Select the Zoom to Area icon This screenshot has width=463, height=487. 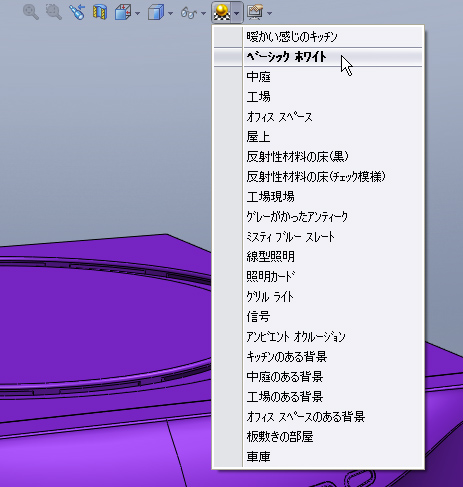coord(54,13)
